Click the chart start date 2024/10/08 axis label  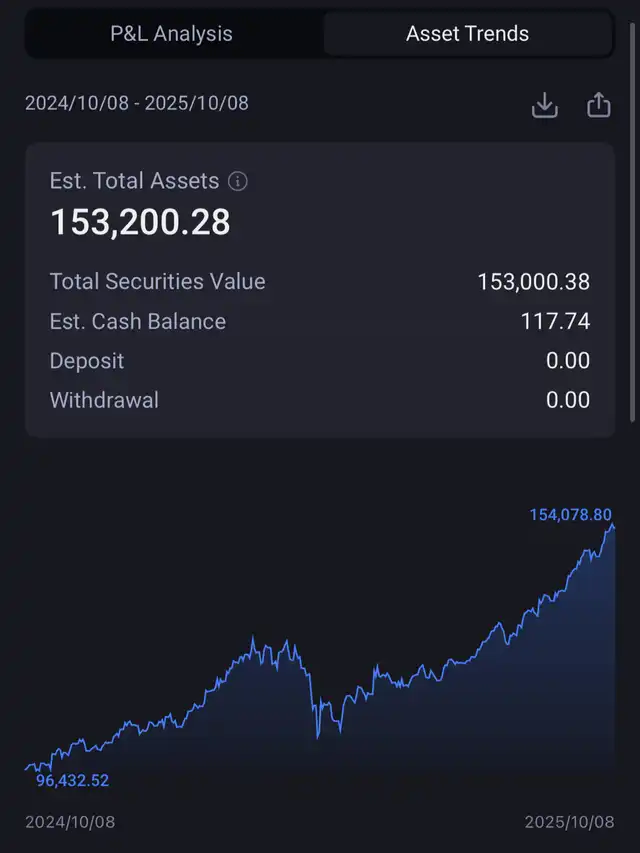point(70,822)
